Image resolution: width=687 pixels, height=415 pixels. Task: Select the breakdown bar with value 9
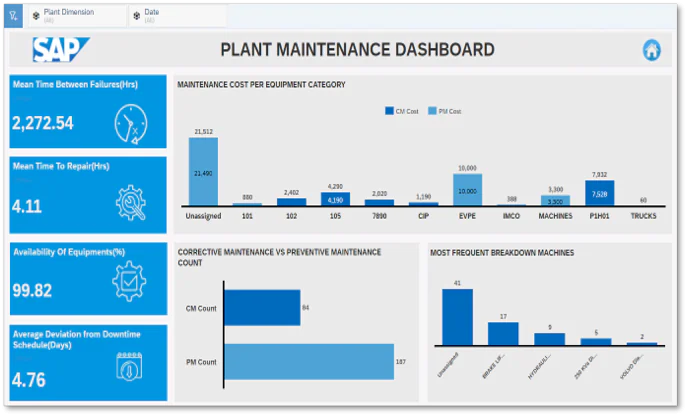pos(549,339)
